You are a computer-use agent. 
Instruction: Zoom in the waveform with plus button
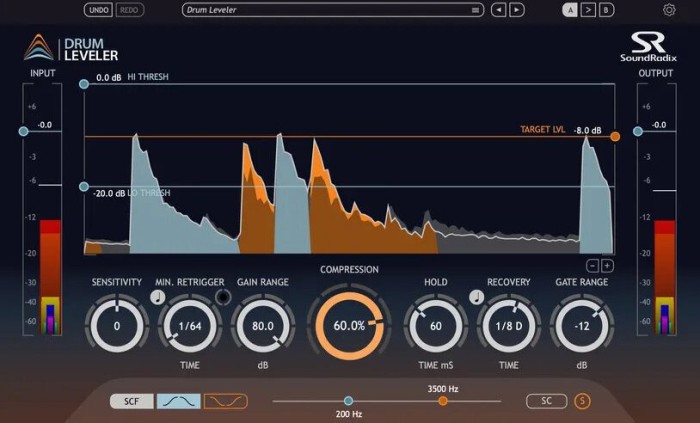(x=607, y=266)
